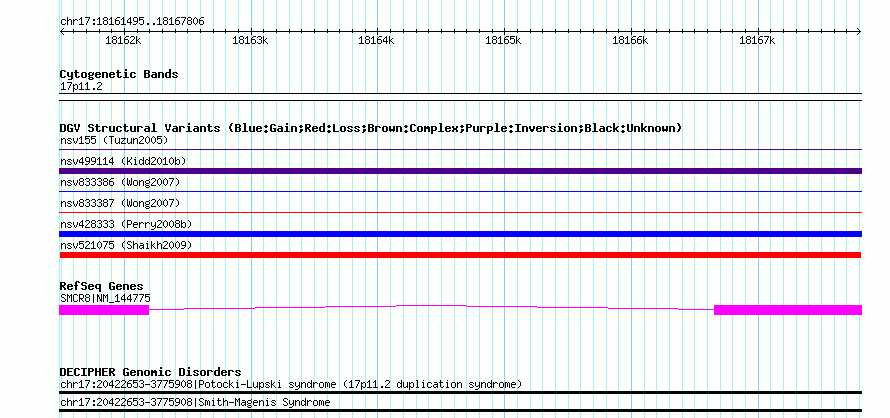Click the thick red nsv521075 loss bar

click(x=460, y=255)
